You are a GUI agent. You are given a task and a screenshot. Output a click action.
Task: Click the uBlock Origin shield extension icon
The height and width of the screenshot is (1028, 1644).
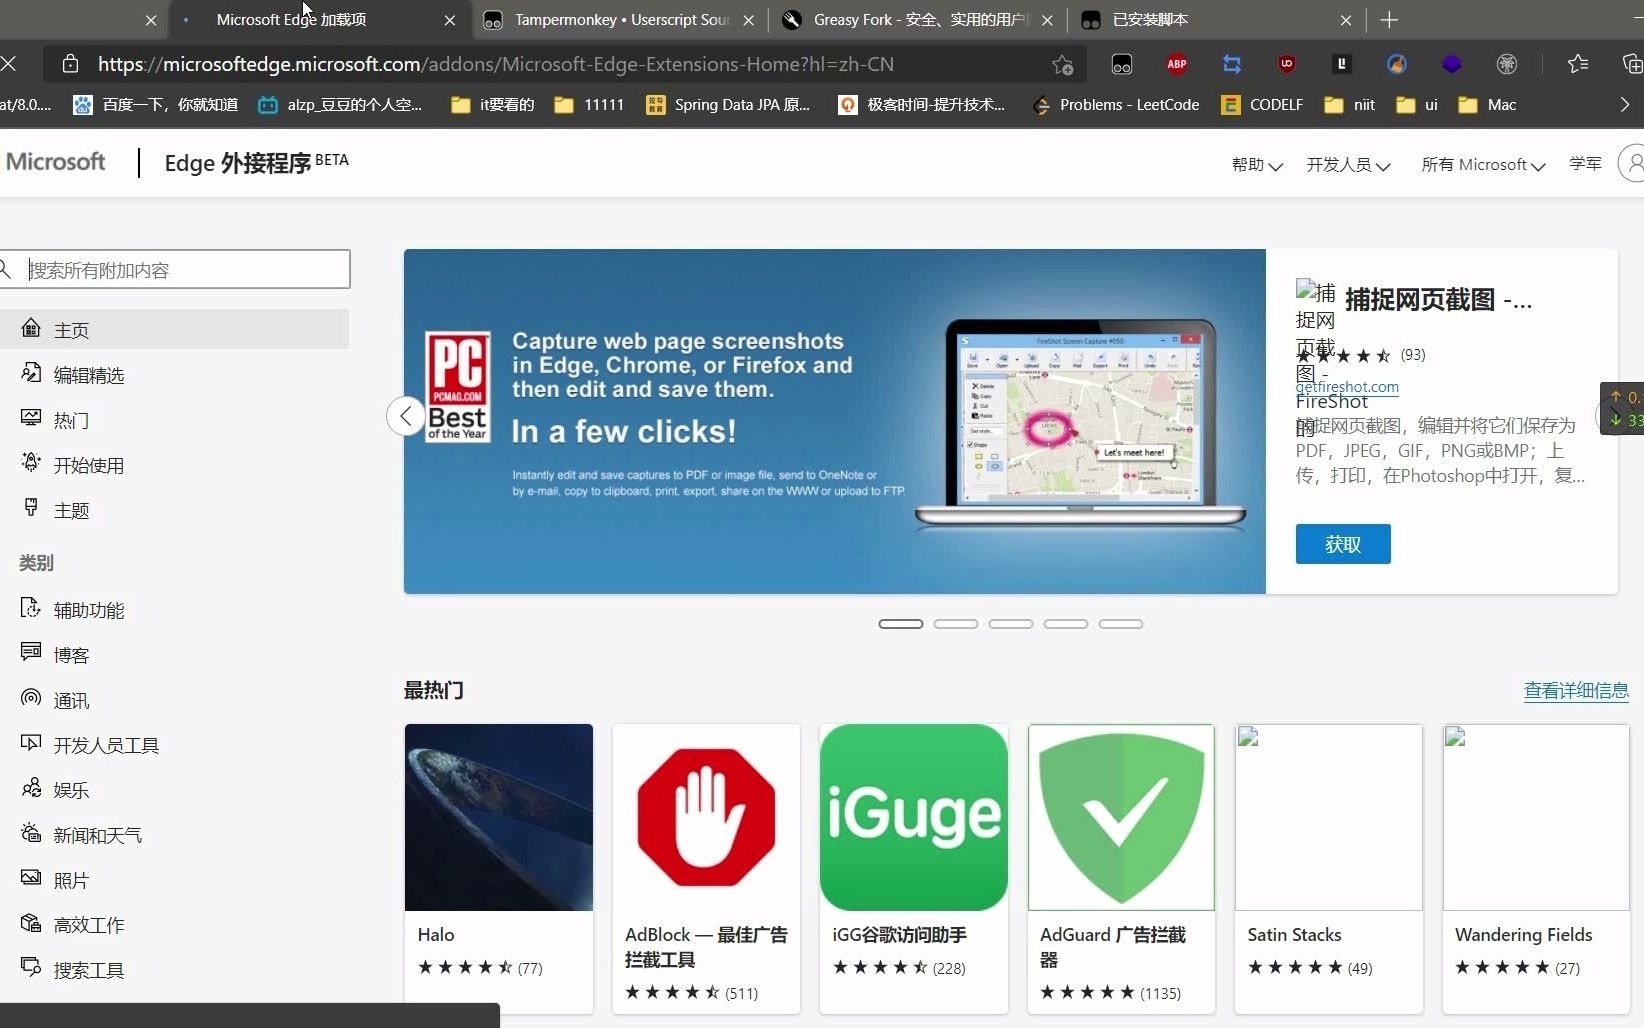click(x=1287, y=64)
